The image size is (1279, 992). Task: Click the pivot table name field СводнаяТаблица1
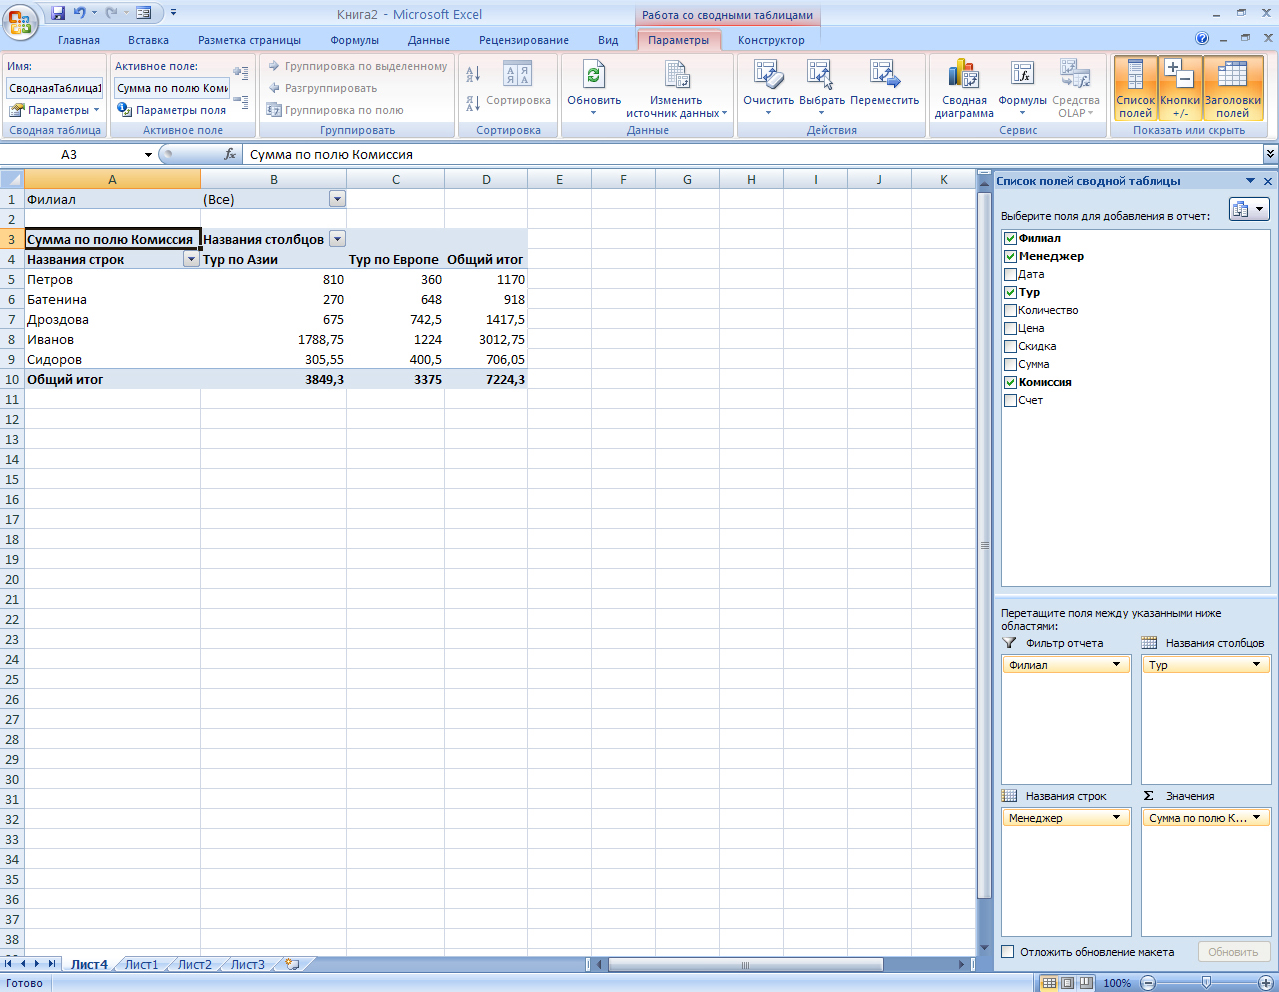click(55, 88)
